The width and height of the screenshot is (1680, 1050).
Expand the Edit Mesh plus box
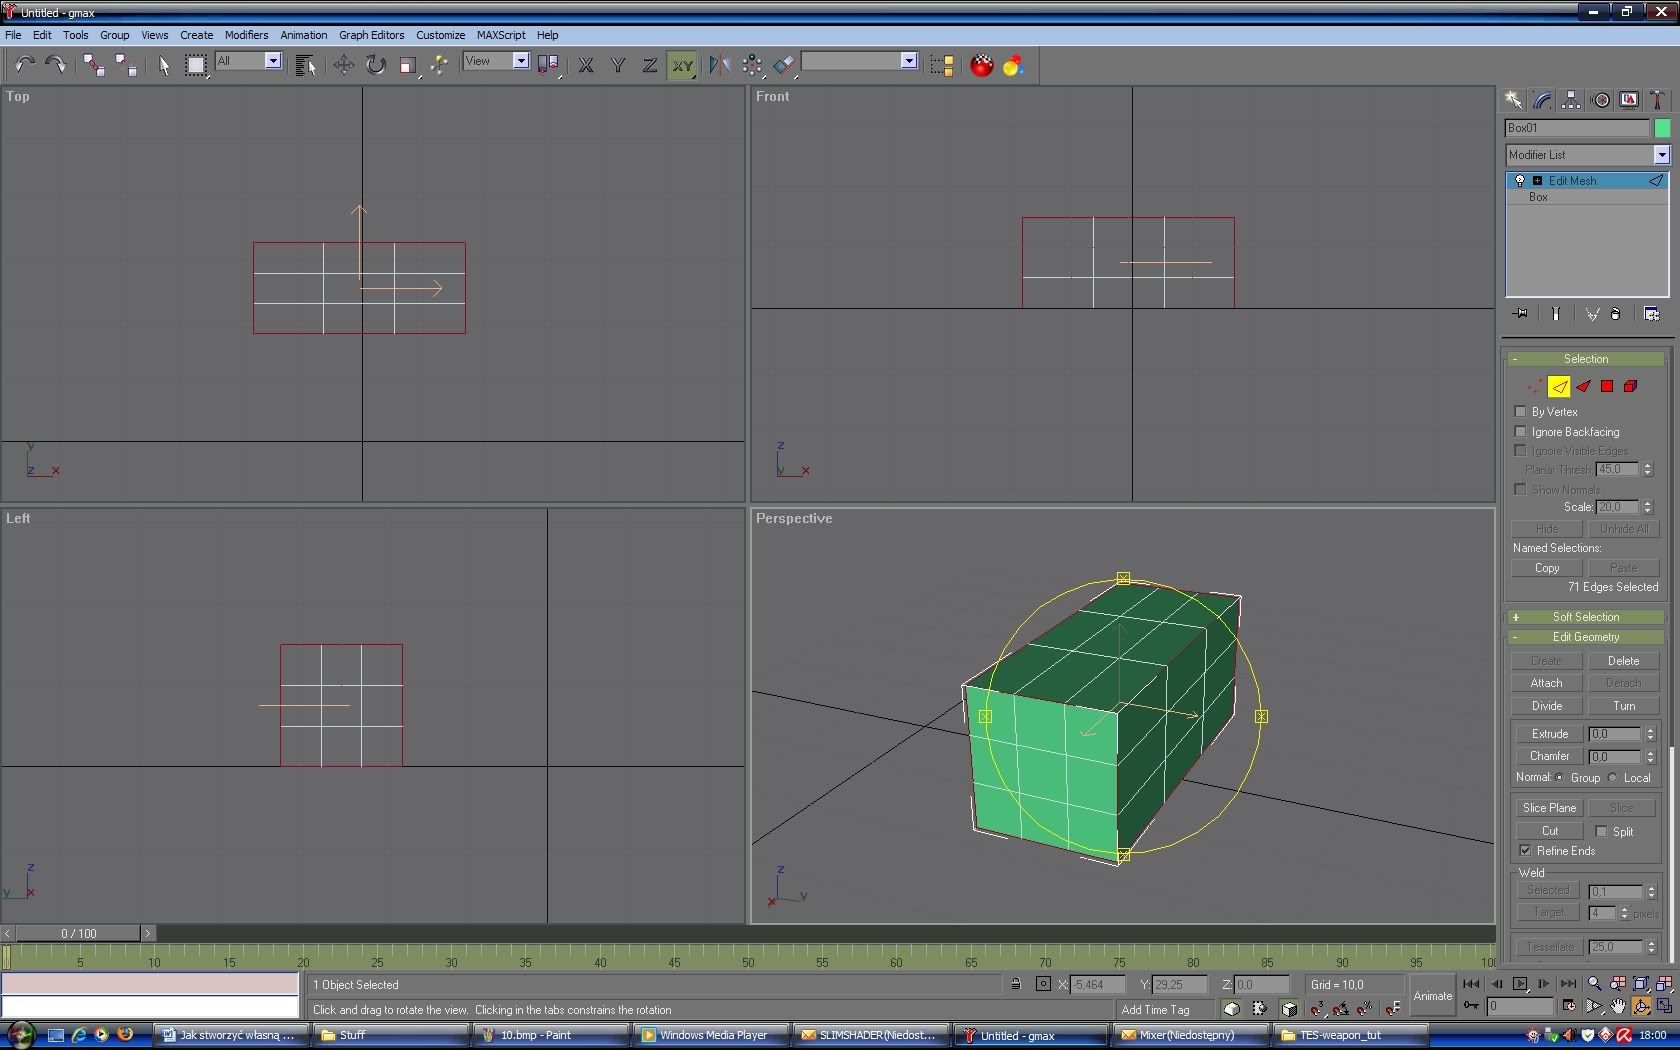[x=1537, y=181]
